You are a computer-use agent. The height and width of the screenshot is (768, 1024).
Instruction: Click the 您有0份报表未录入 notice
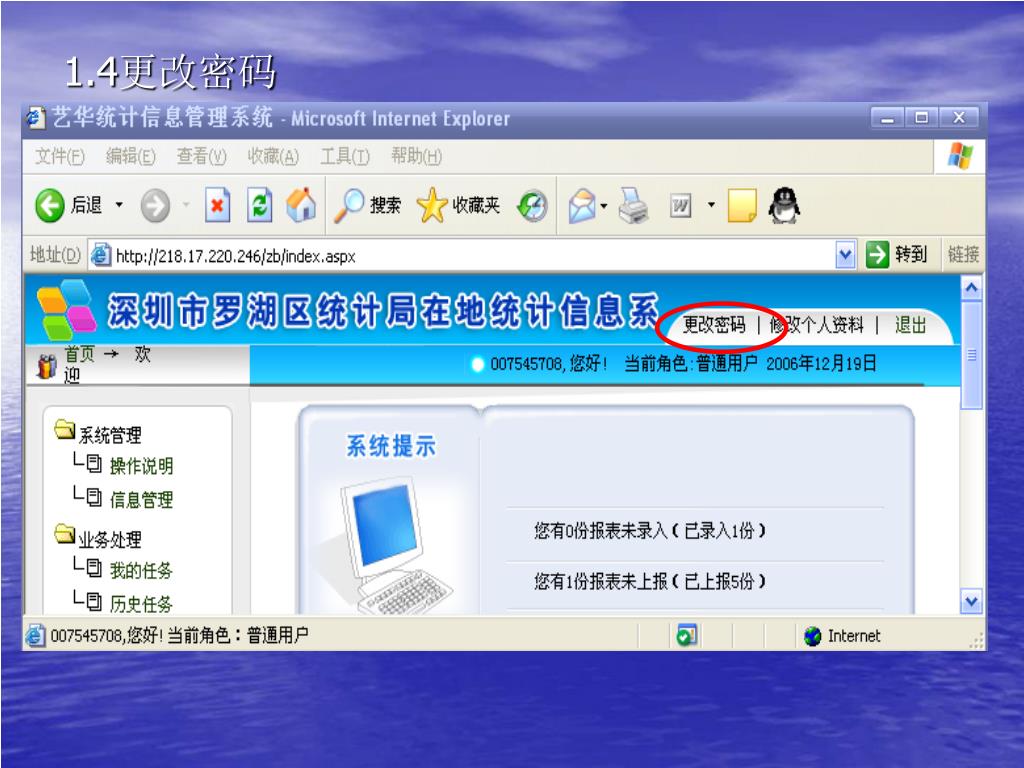click(650, 530)
